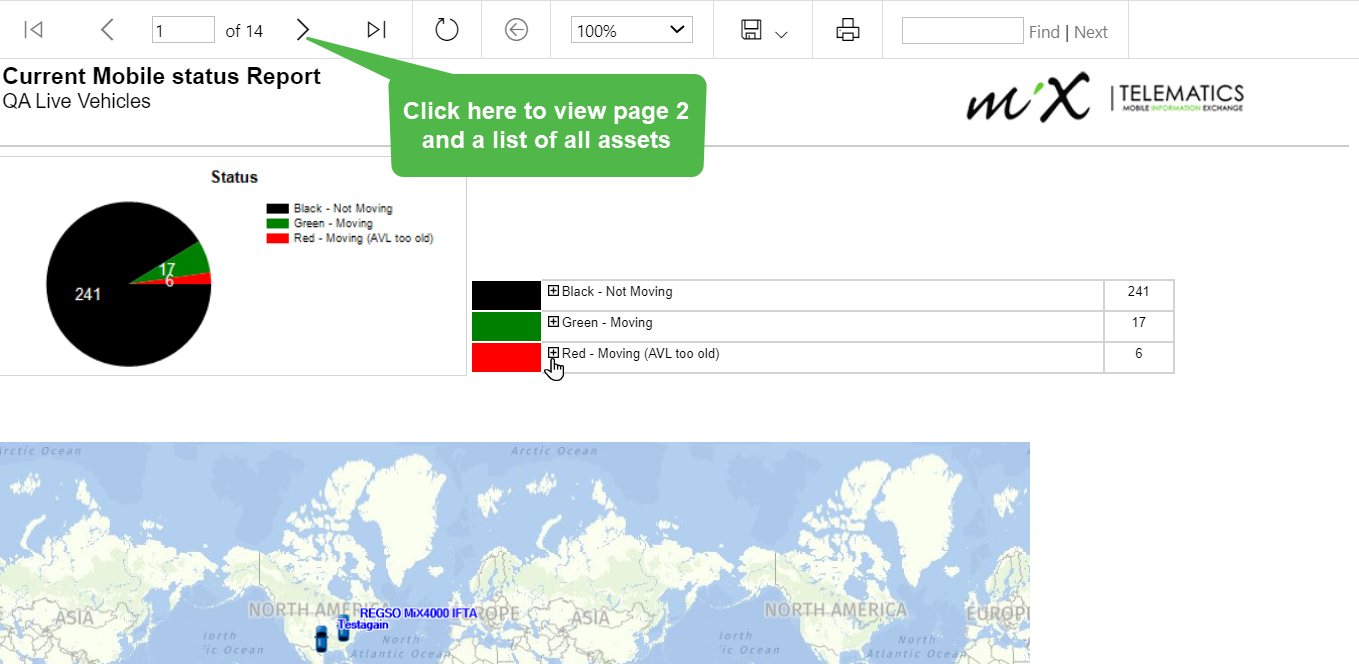This screenshot has height=664, width=1359.
Task: Refresh the report
Action: tap(447, 30)
